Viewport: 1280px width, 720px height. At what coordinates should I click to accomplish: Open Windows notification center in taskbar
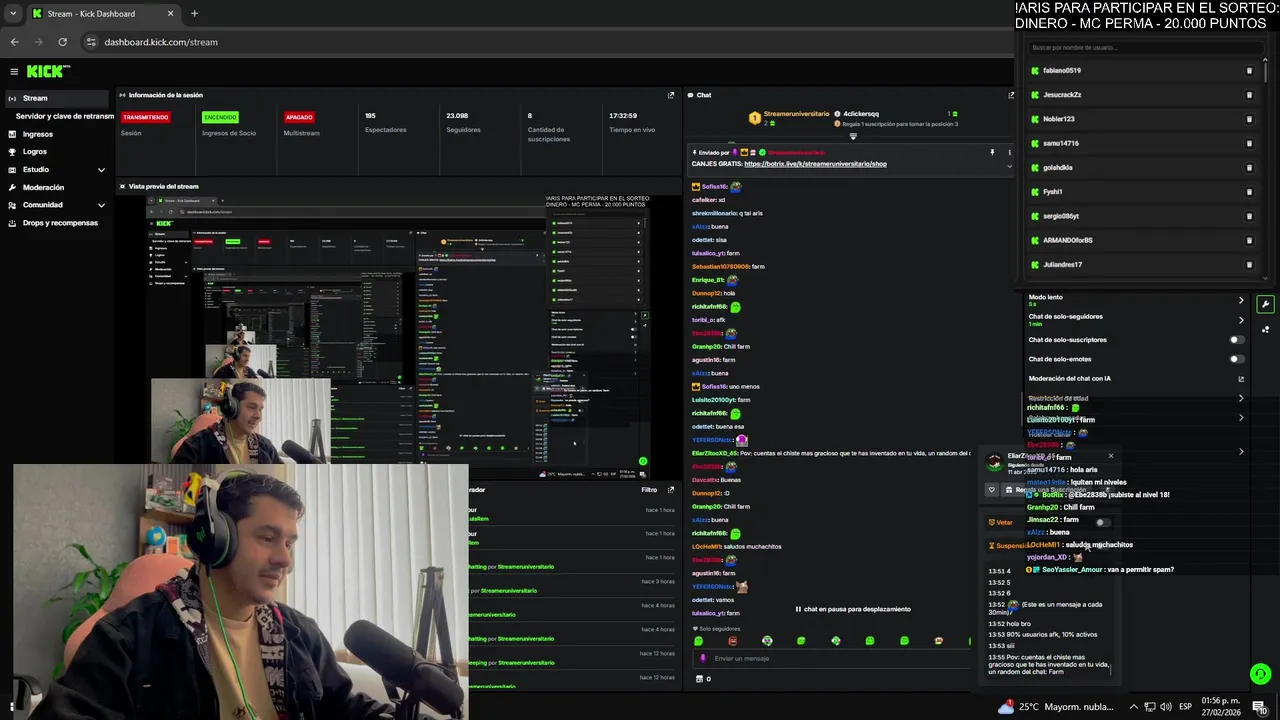1259,707
